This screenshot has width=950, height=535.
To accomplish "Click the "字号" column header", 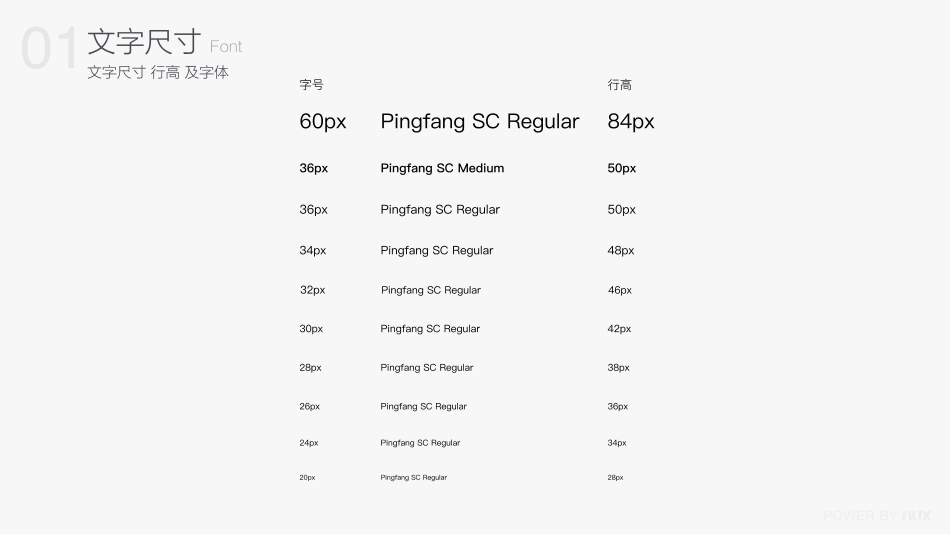I will [x=312, y=85].
